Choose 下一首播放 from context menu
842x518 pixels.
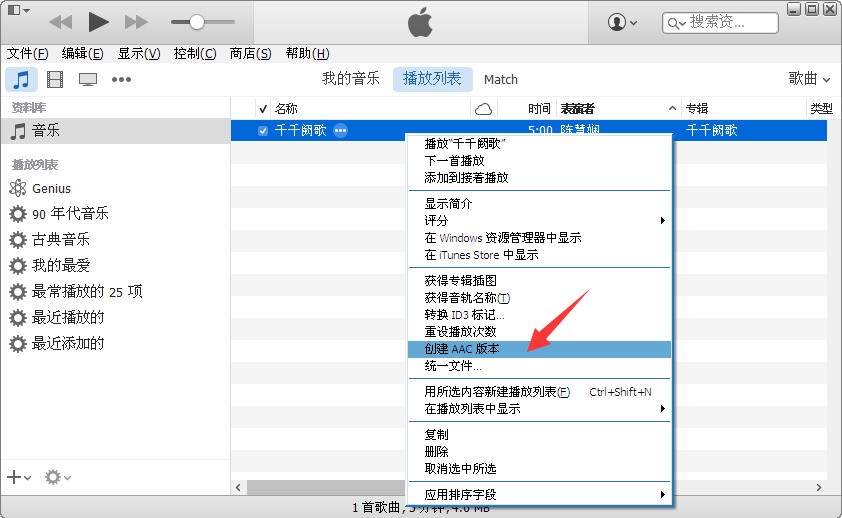pos(540,160)
